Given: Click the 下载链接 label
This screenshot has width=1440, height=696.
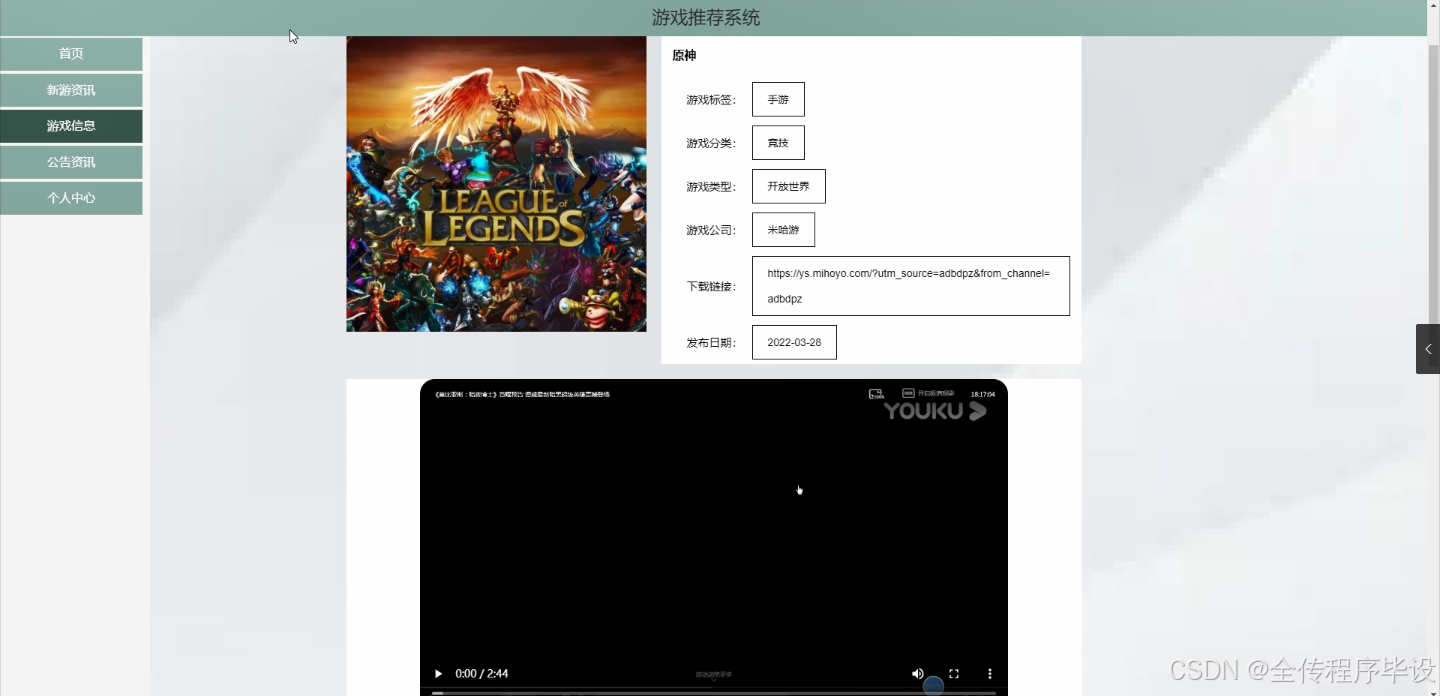Looking at the screenshot, I should pyautogui.click(x=711, y=286).
